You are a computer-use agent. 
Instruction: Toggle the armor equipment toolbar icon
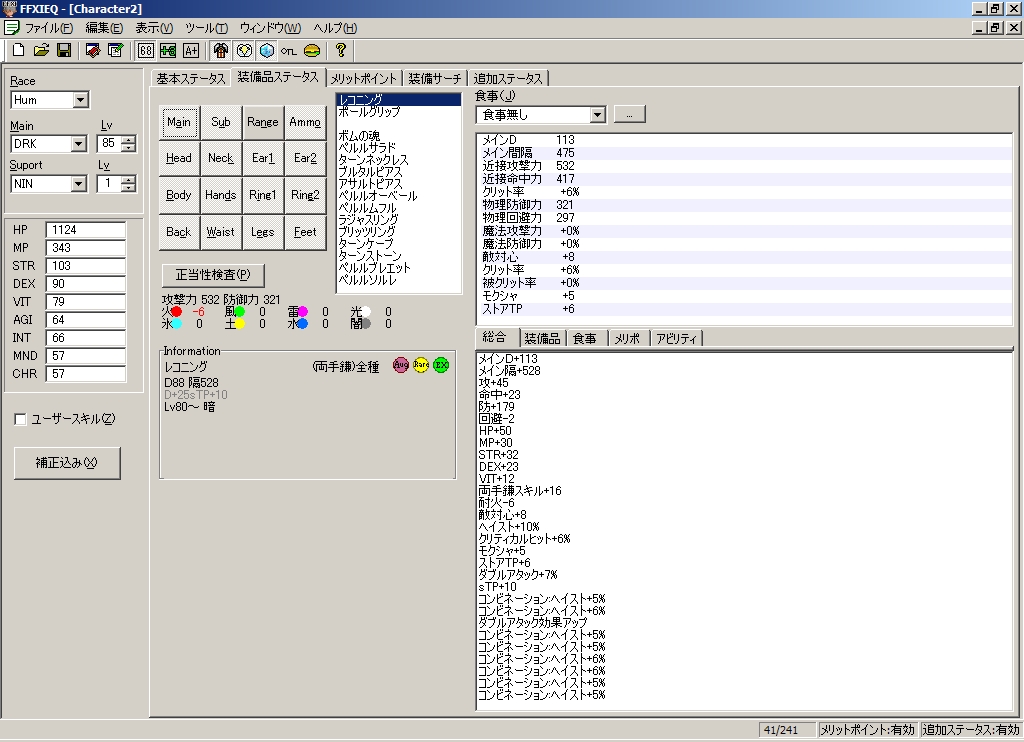pyautogui.click(x=221, y=50)
